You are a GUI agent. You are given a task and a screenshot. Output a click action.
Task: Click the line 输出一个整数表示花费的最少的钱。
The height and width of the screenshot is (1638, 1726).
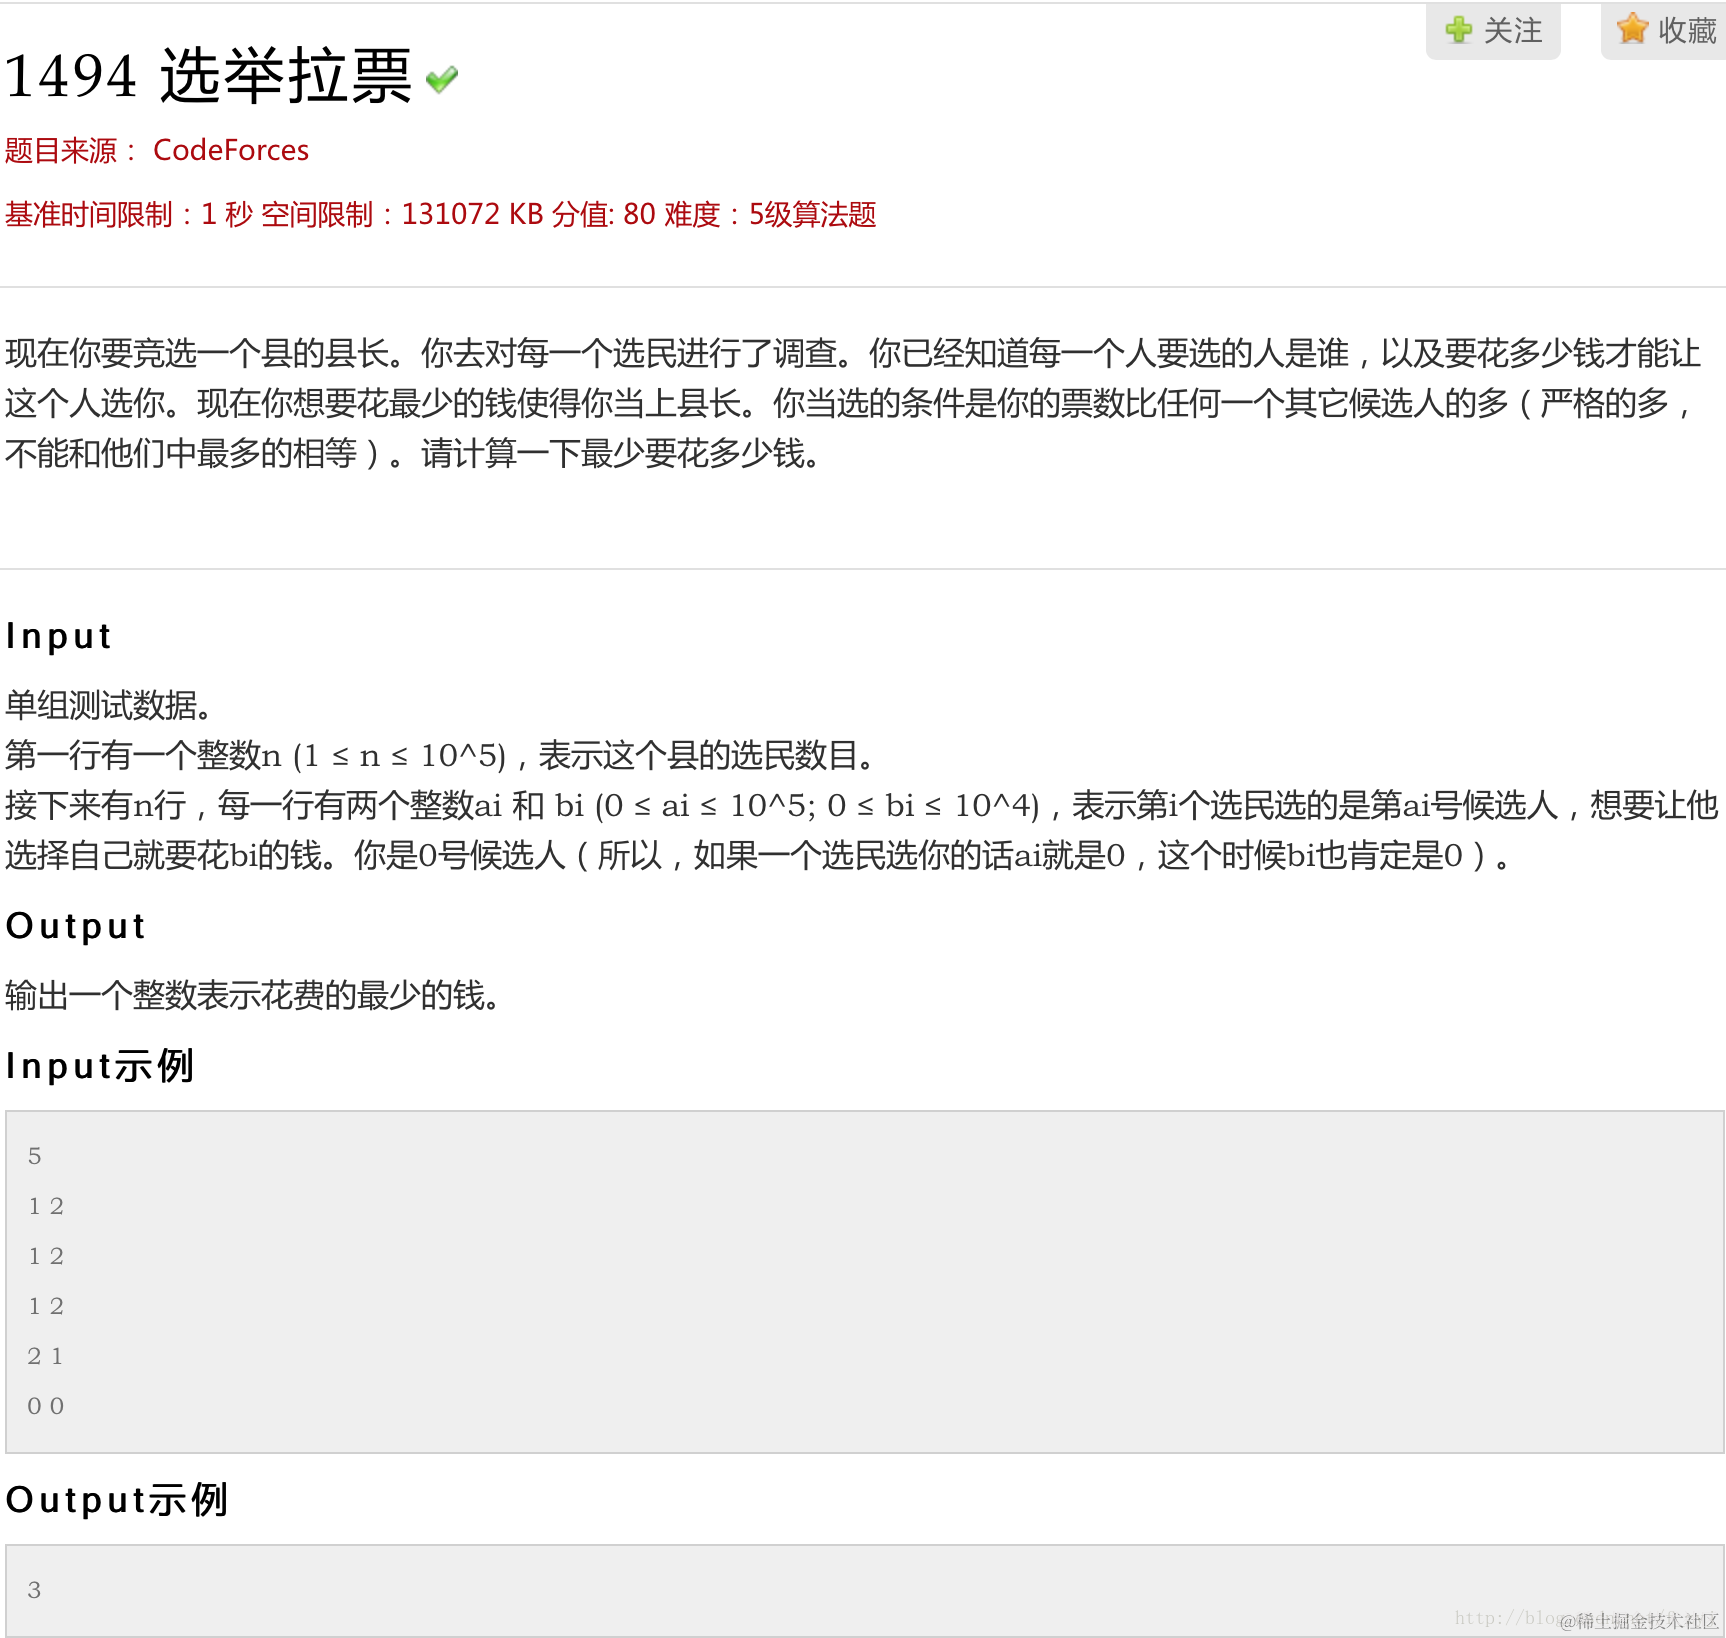253,995
